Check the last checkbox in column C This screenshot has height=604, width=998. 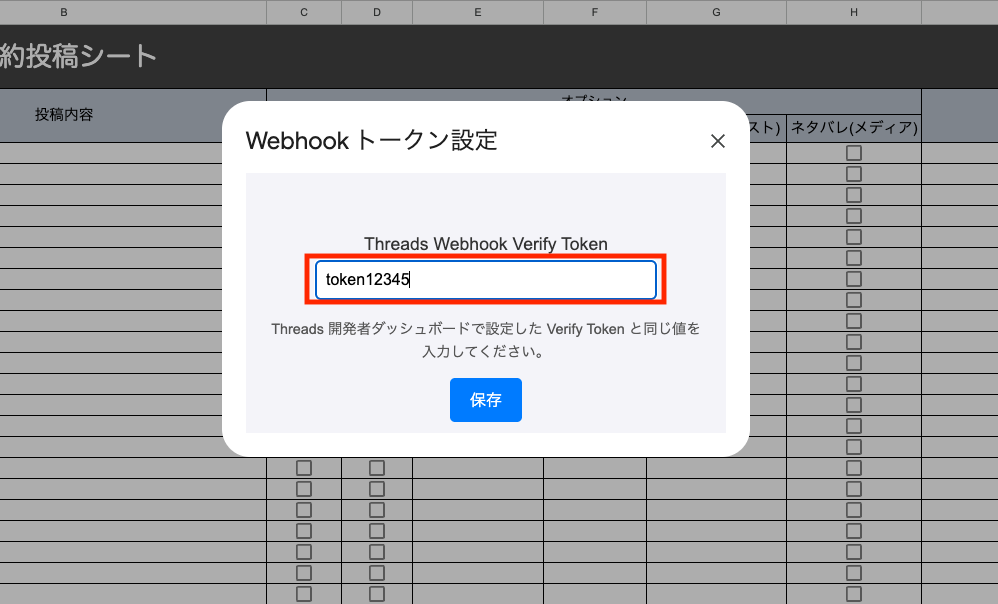303,593
